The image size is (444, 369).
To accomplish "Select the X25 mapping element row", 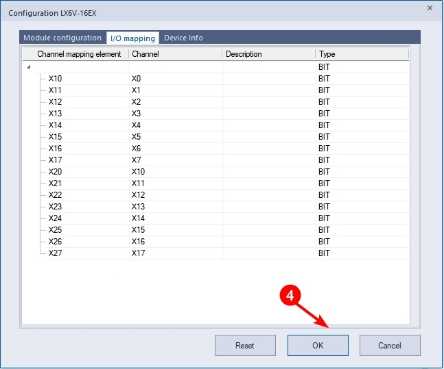I will coord(215,230).
